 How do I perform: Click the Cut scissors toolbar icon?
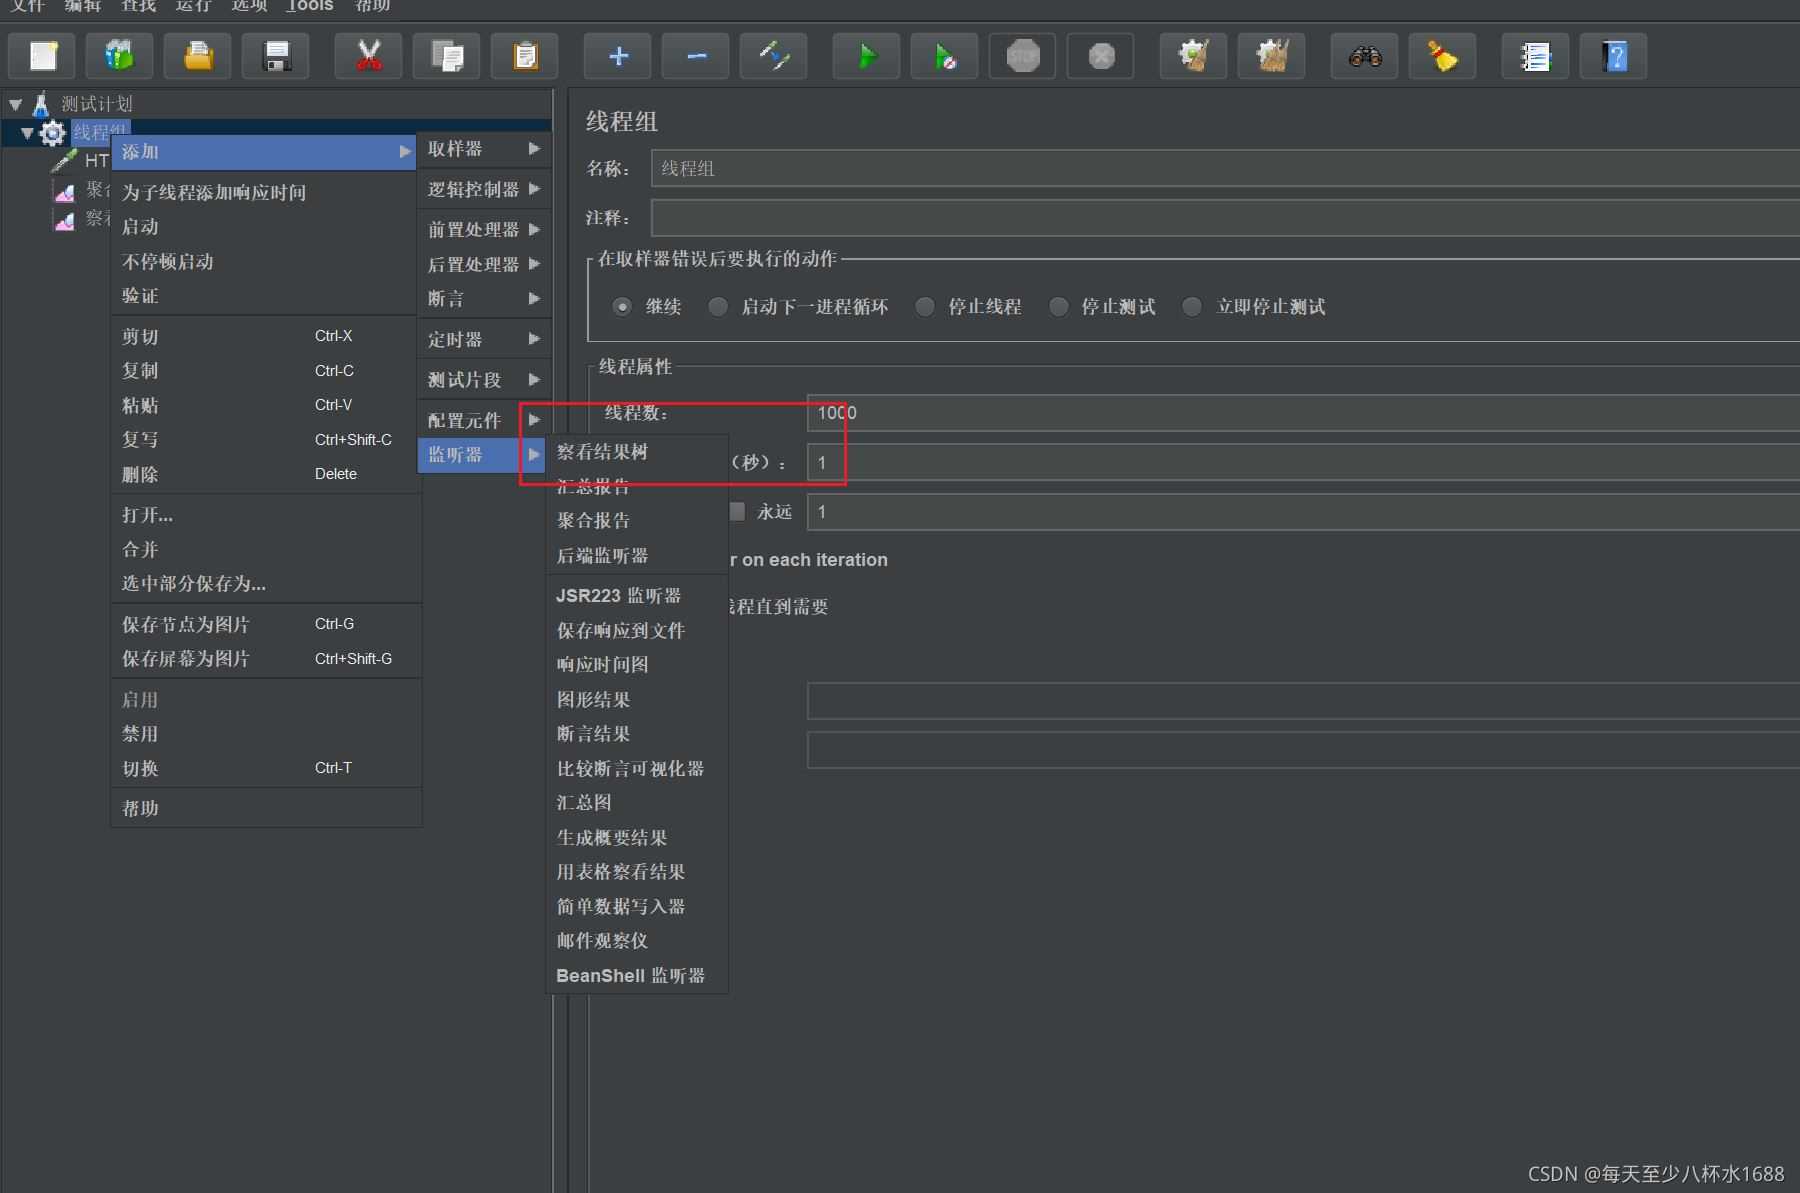pos(369,56)
